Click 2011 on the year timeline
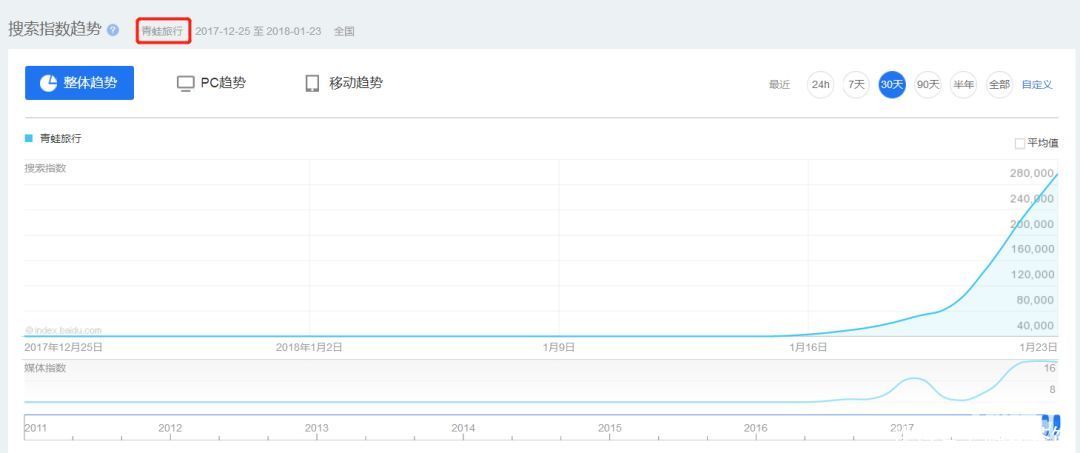The height and width of the screenshot is (453, 1080). (35, 428)
